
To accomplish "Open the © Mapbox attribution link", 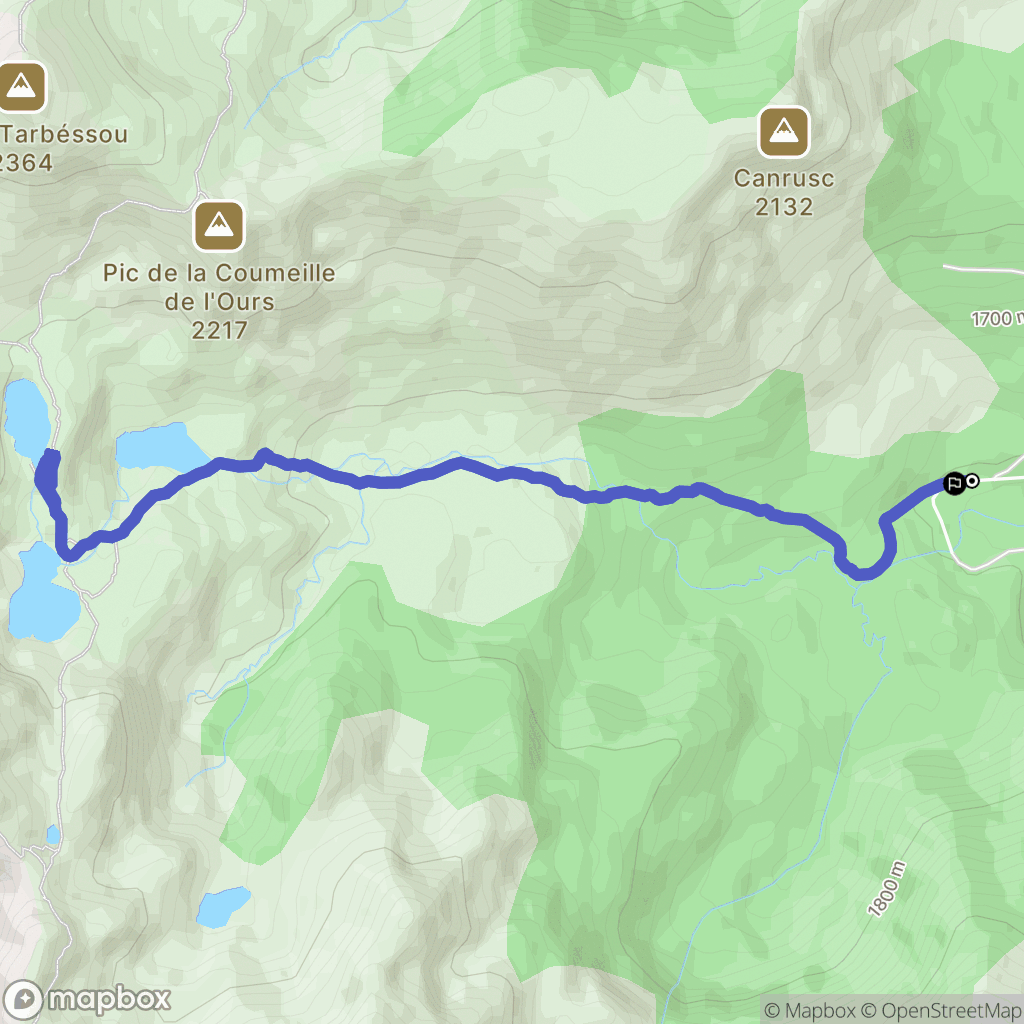I will [x=808, y=1010].
